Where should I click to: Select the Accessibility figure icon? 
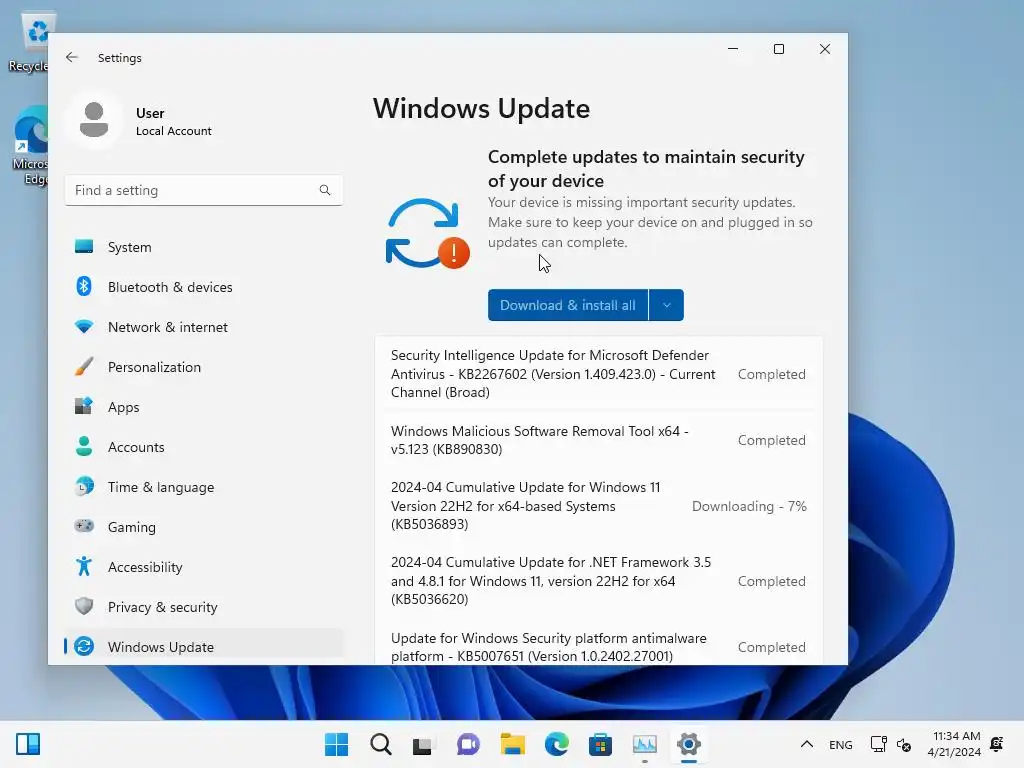(84, 566)
